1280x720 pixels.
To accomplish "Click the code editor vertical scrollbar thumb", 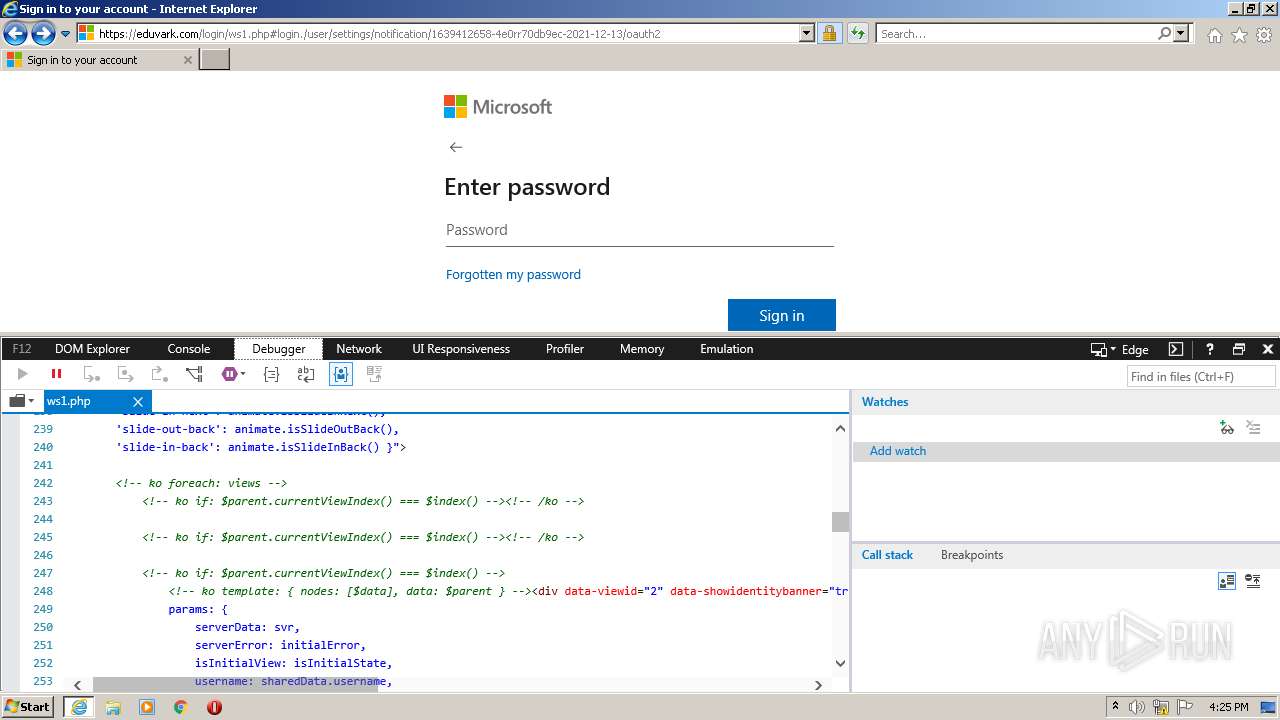I will pos(840,521).
